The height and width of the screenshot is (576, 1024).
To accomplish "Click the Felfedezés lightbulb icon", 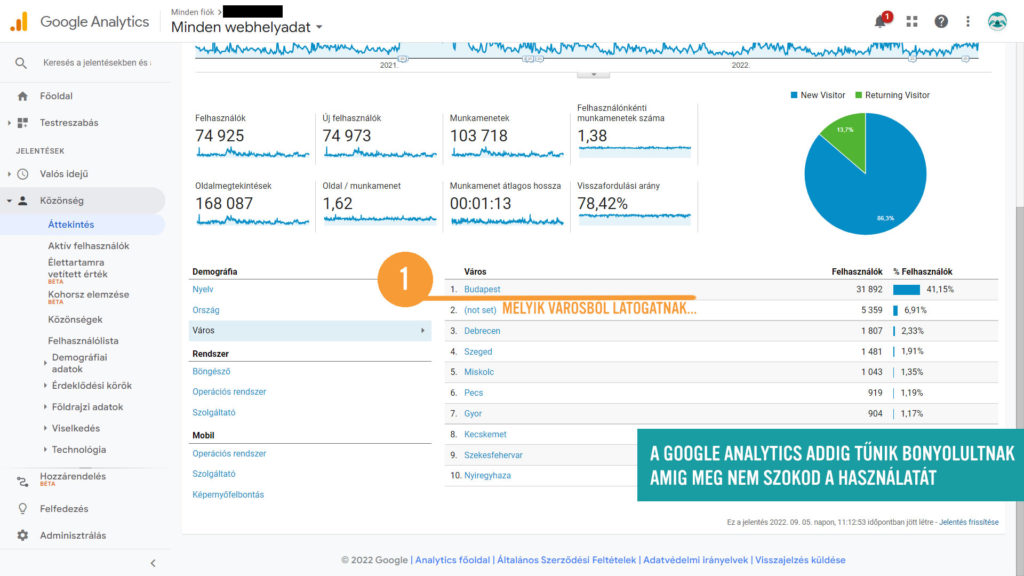I will pos(22,508).
